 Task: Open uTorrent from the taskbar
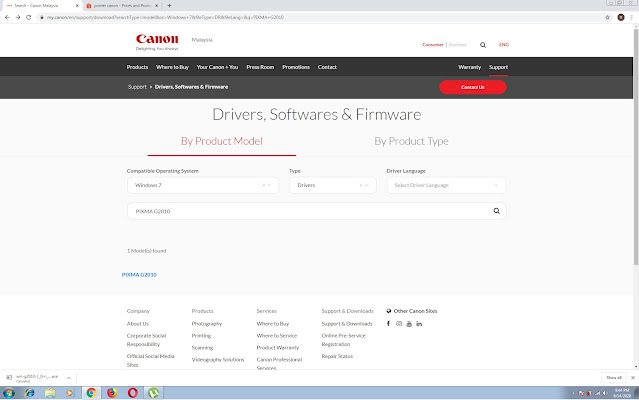[x=153, y=393]
